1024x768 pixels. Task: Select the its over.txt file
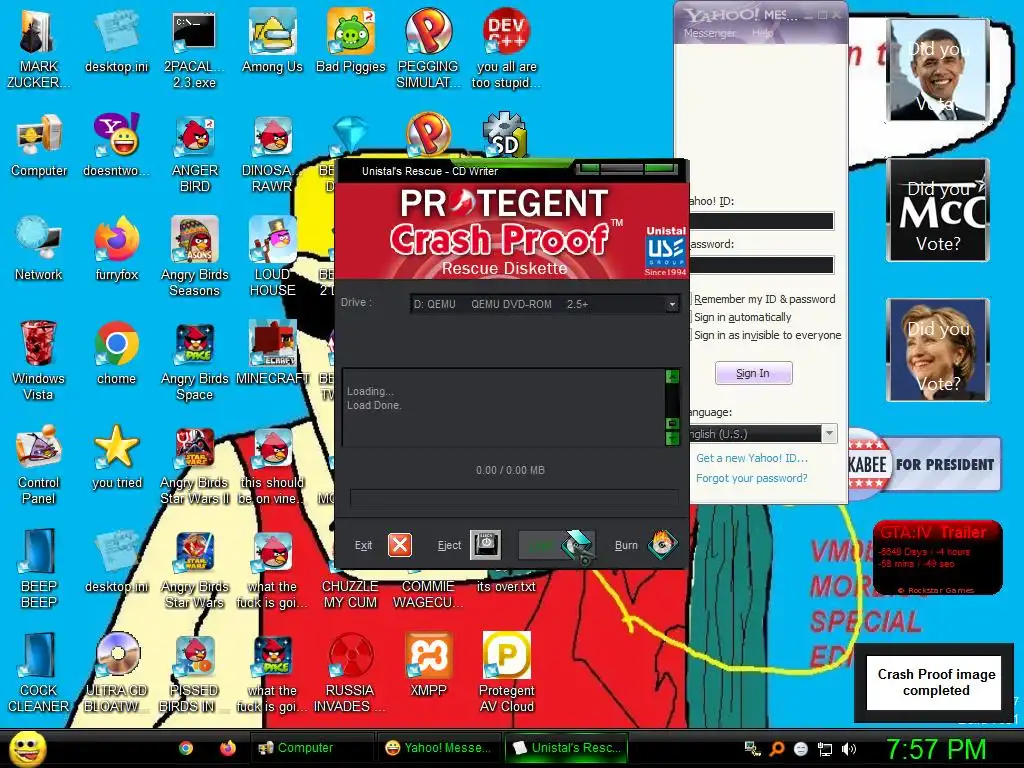[506, 586]
